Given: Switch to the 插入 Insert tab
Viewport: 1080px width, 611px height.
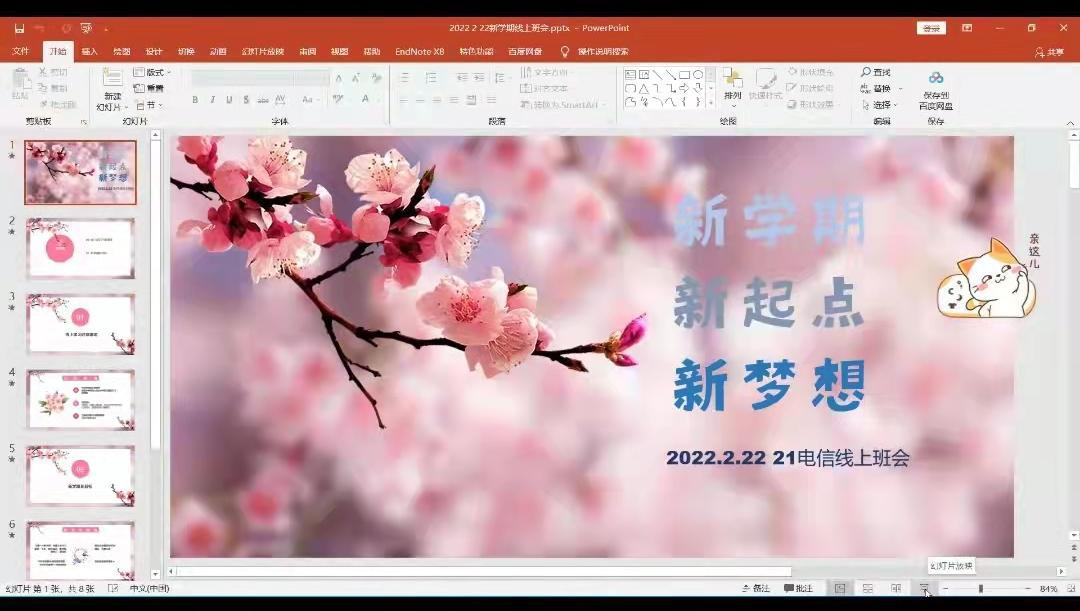Looking at the screenshot, I should (89, 52).
